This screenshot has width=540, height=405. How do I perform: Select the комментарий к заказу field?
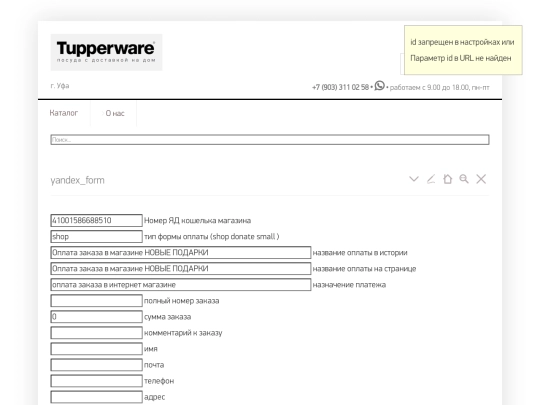(x=96, y=333)
